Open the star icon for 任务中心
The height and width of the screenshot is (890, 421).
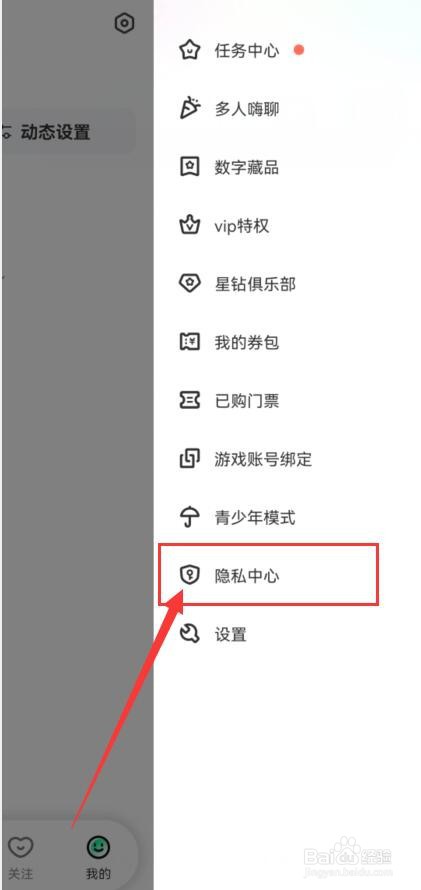pyautogui.click(x=189, y=50)
